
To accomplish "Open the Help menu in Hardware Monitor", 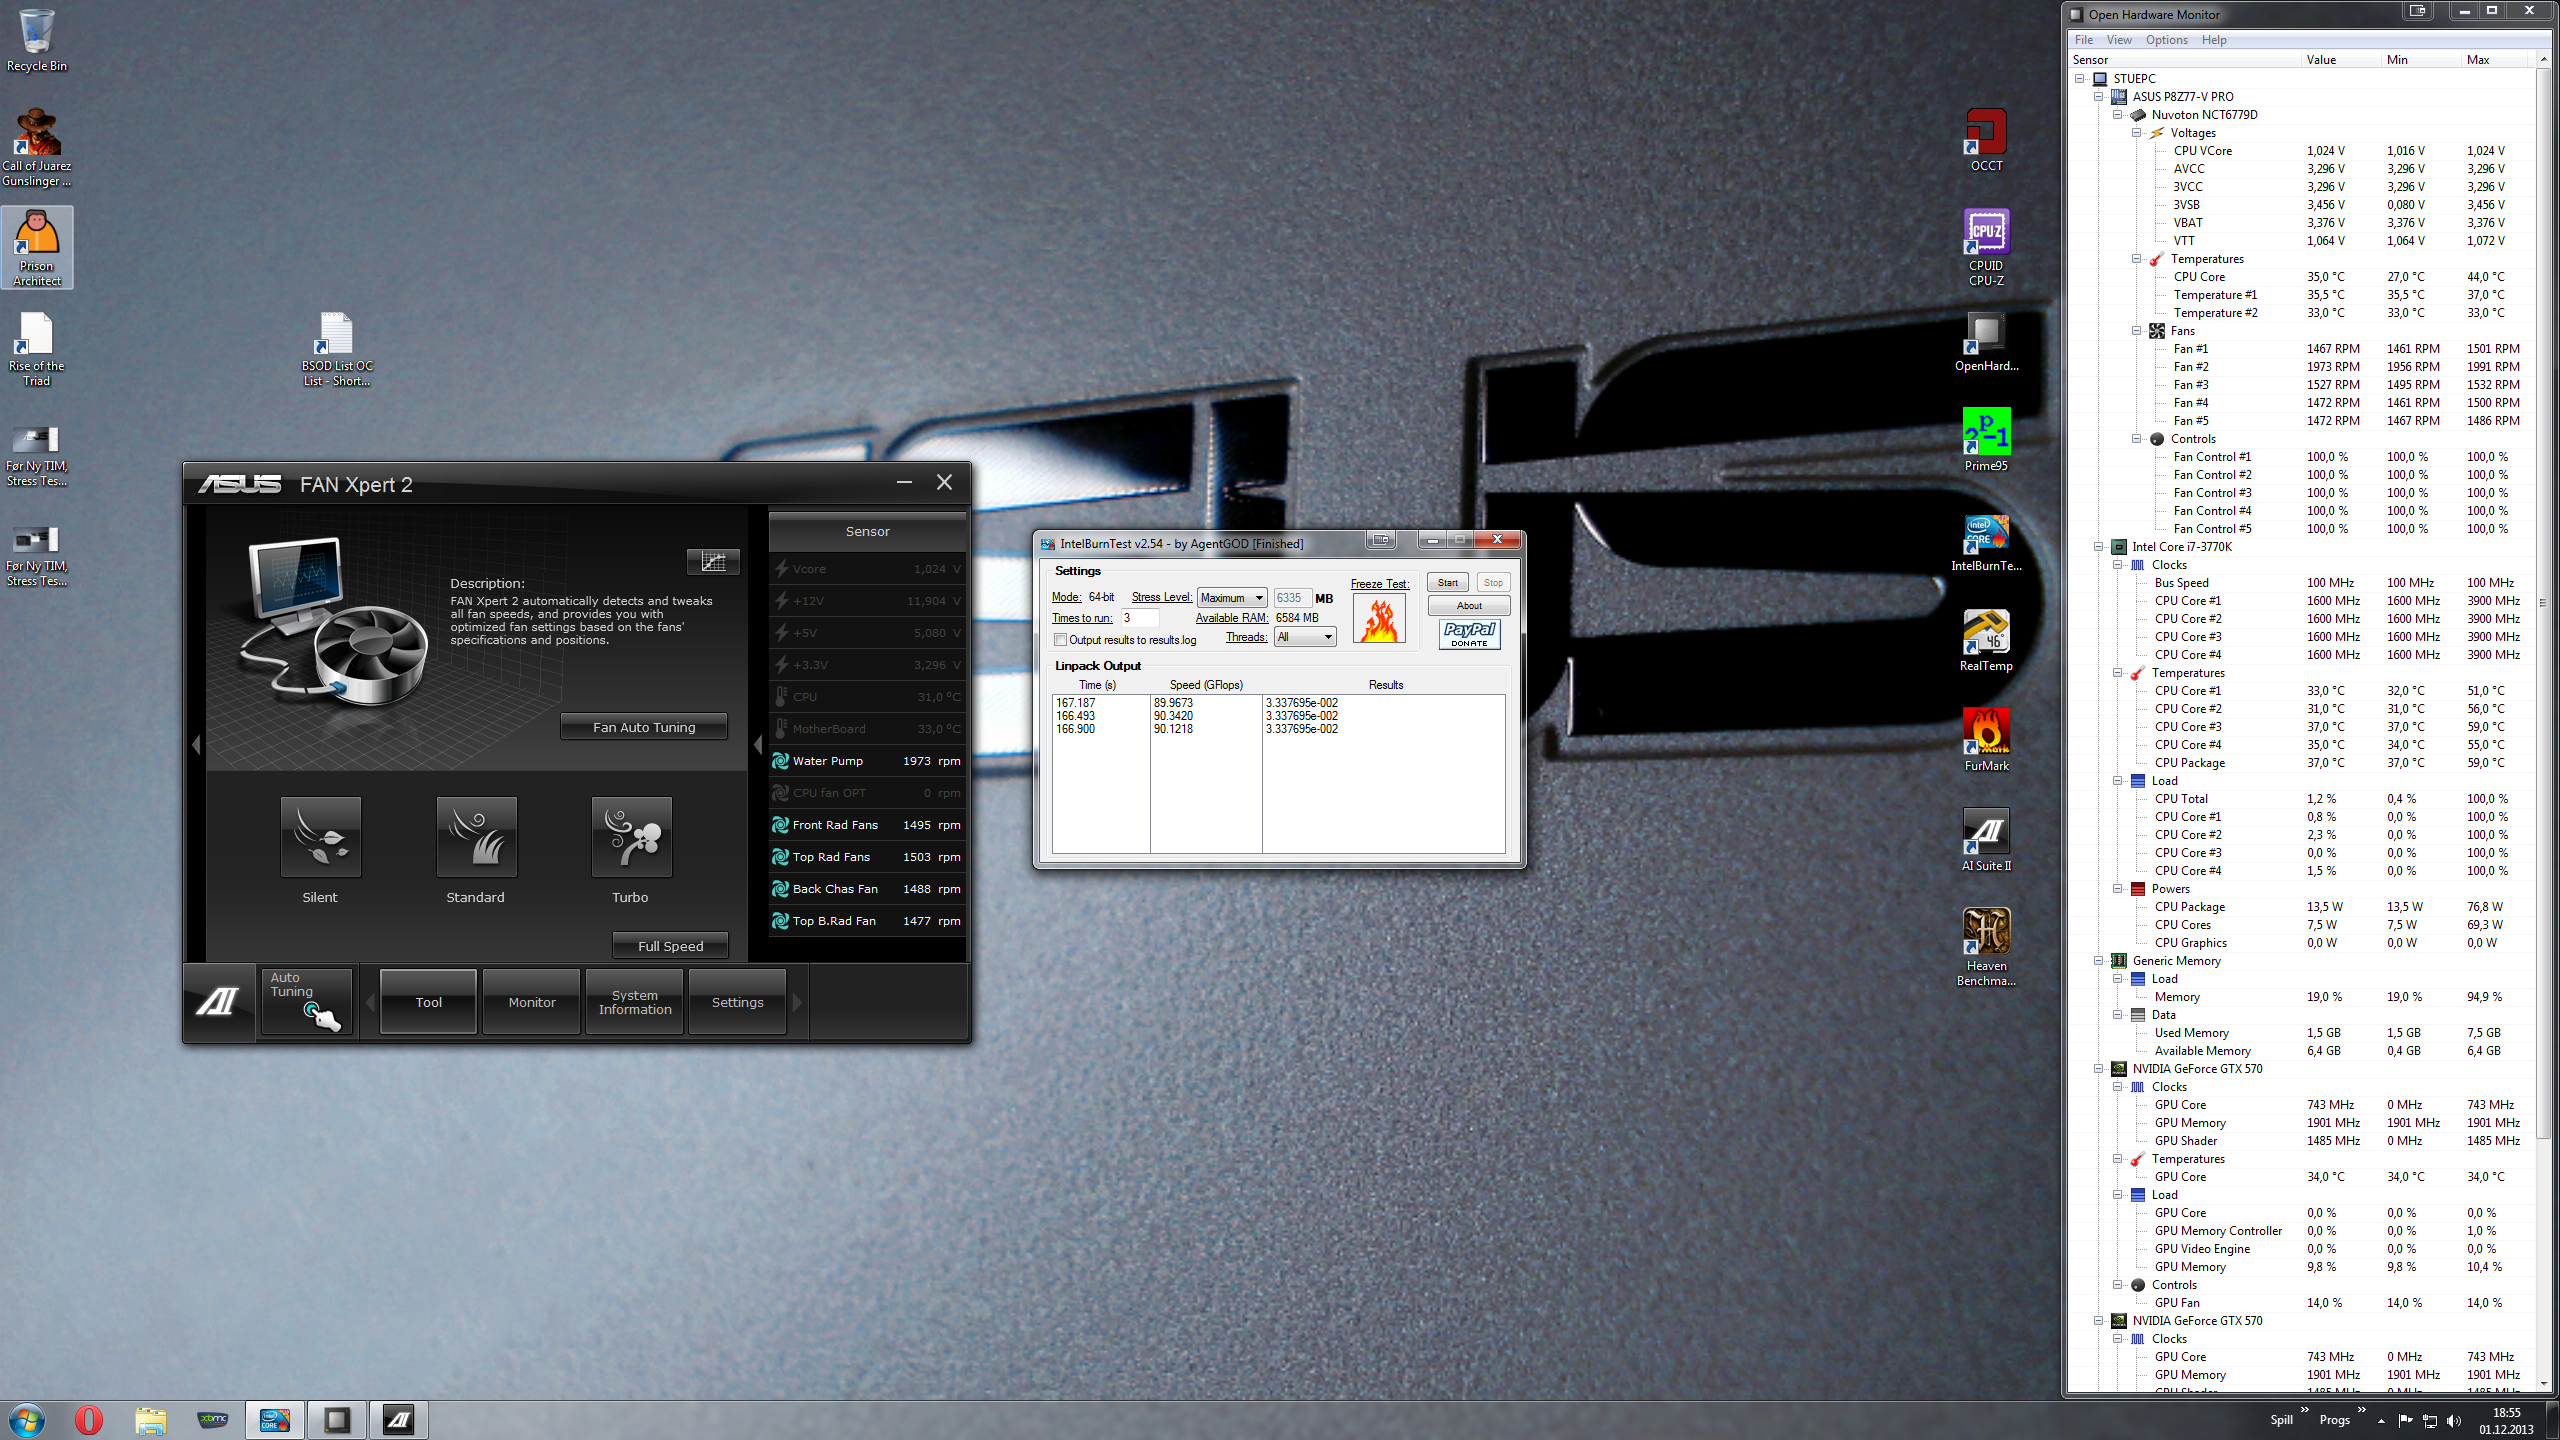I will 2214,40.
